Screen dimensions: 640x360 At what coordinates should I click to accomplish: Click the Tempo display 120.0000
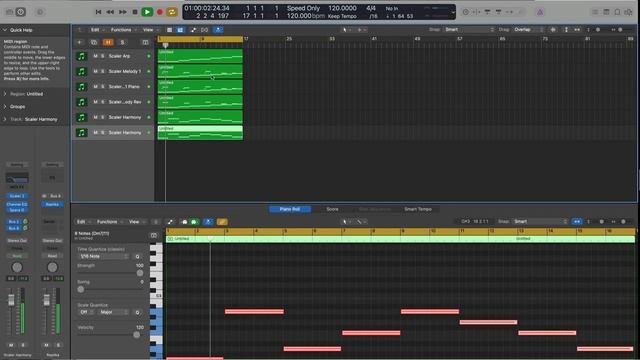342,8
